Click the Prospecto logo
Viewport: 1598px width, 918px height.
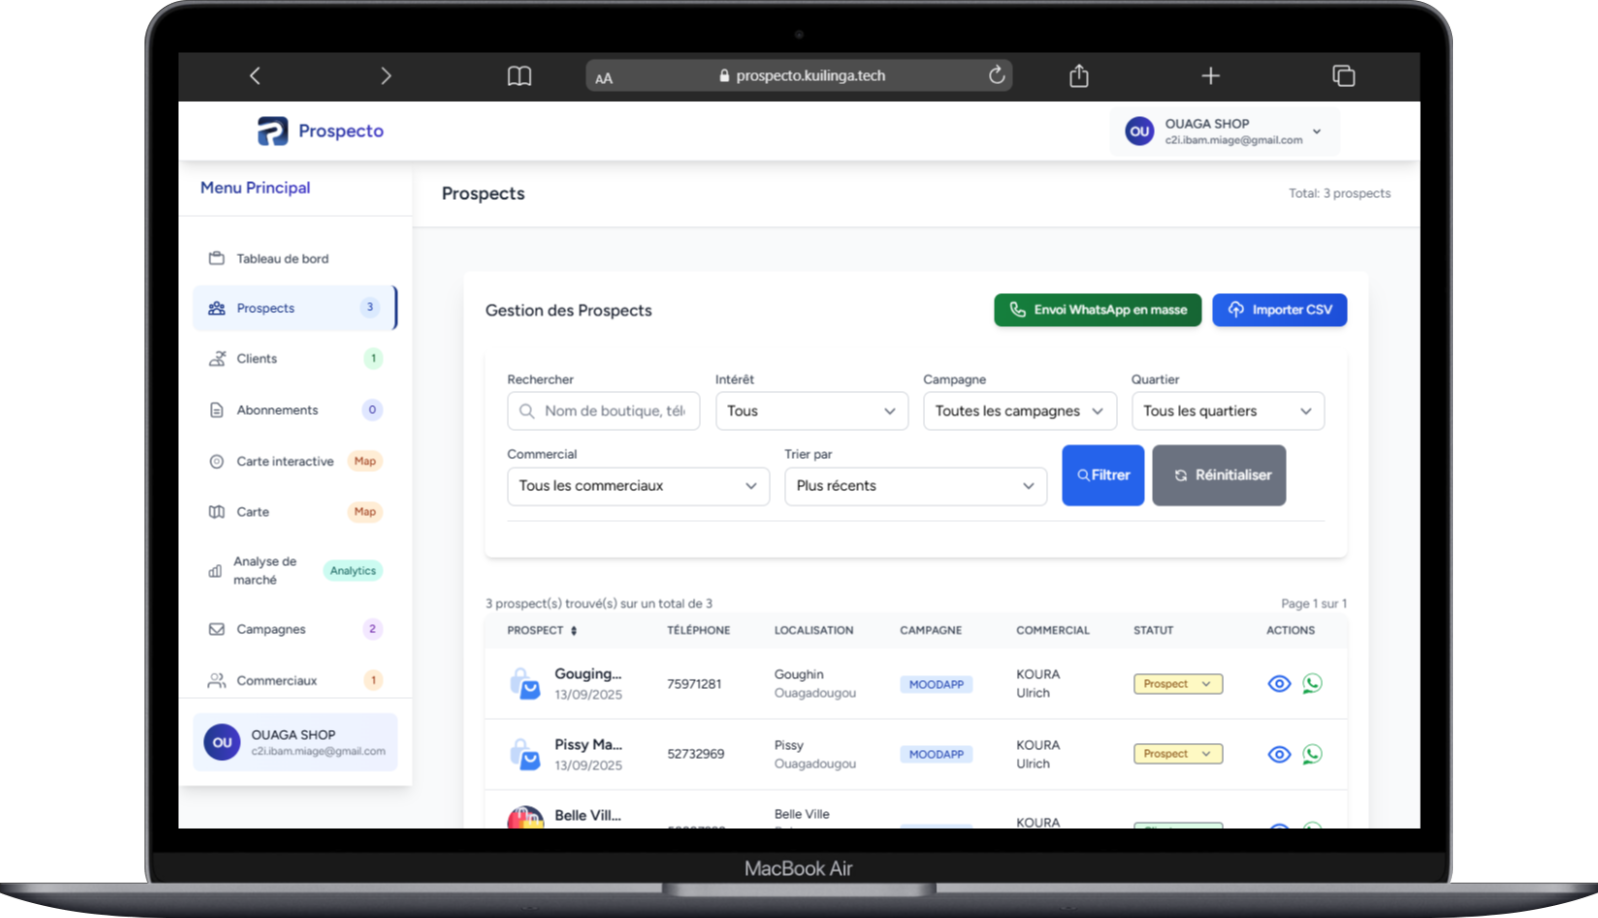coord(321,131)
